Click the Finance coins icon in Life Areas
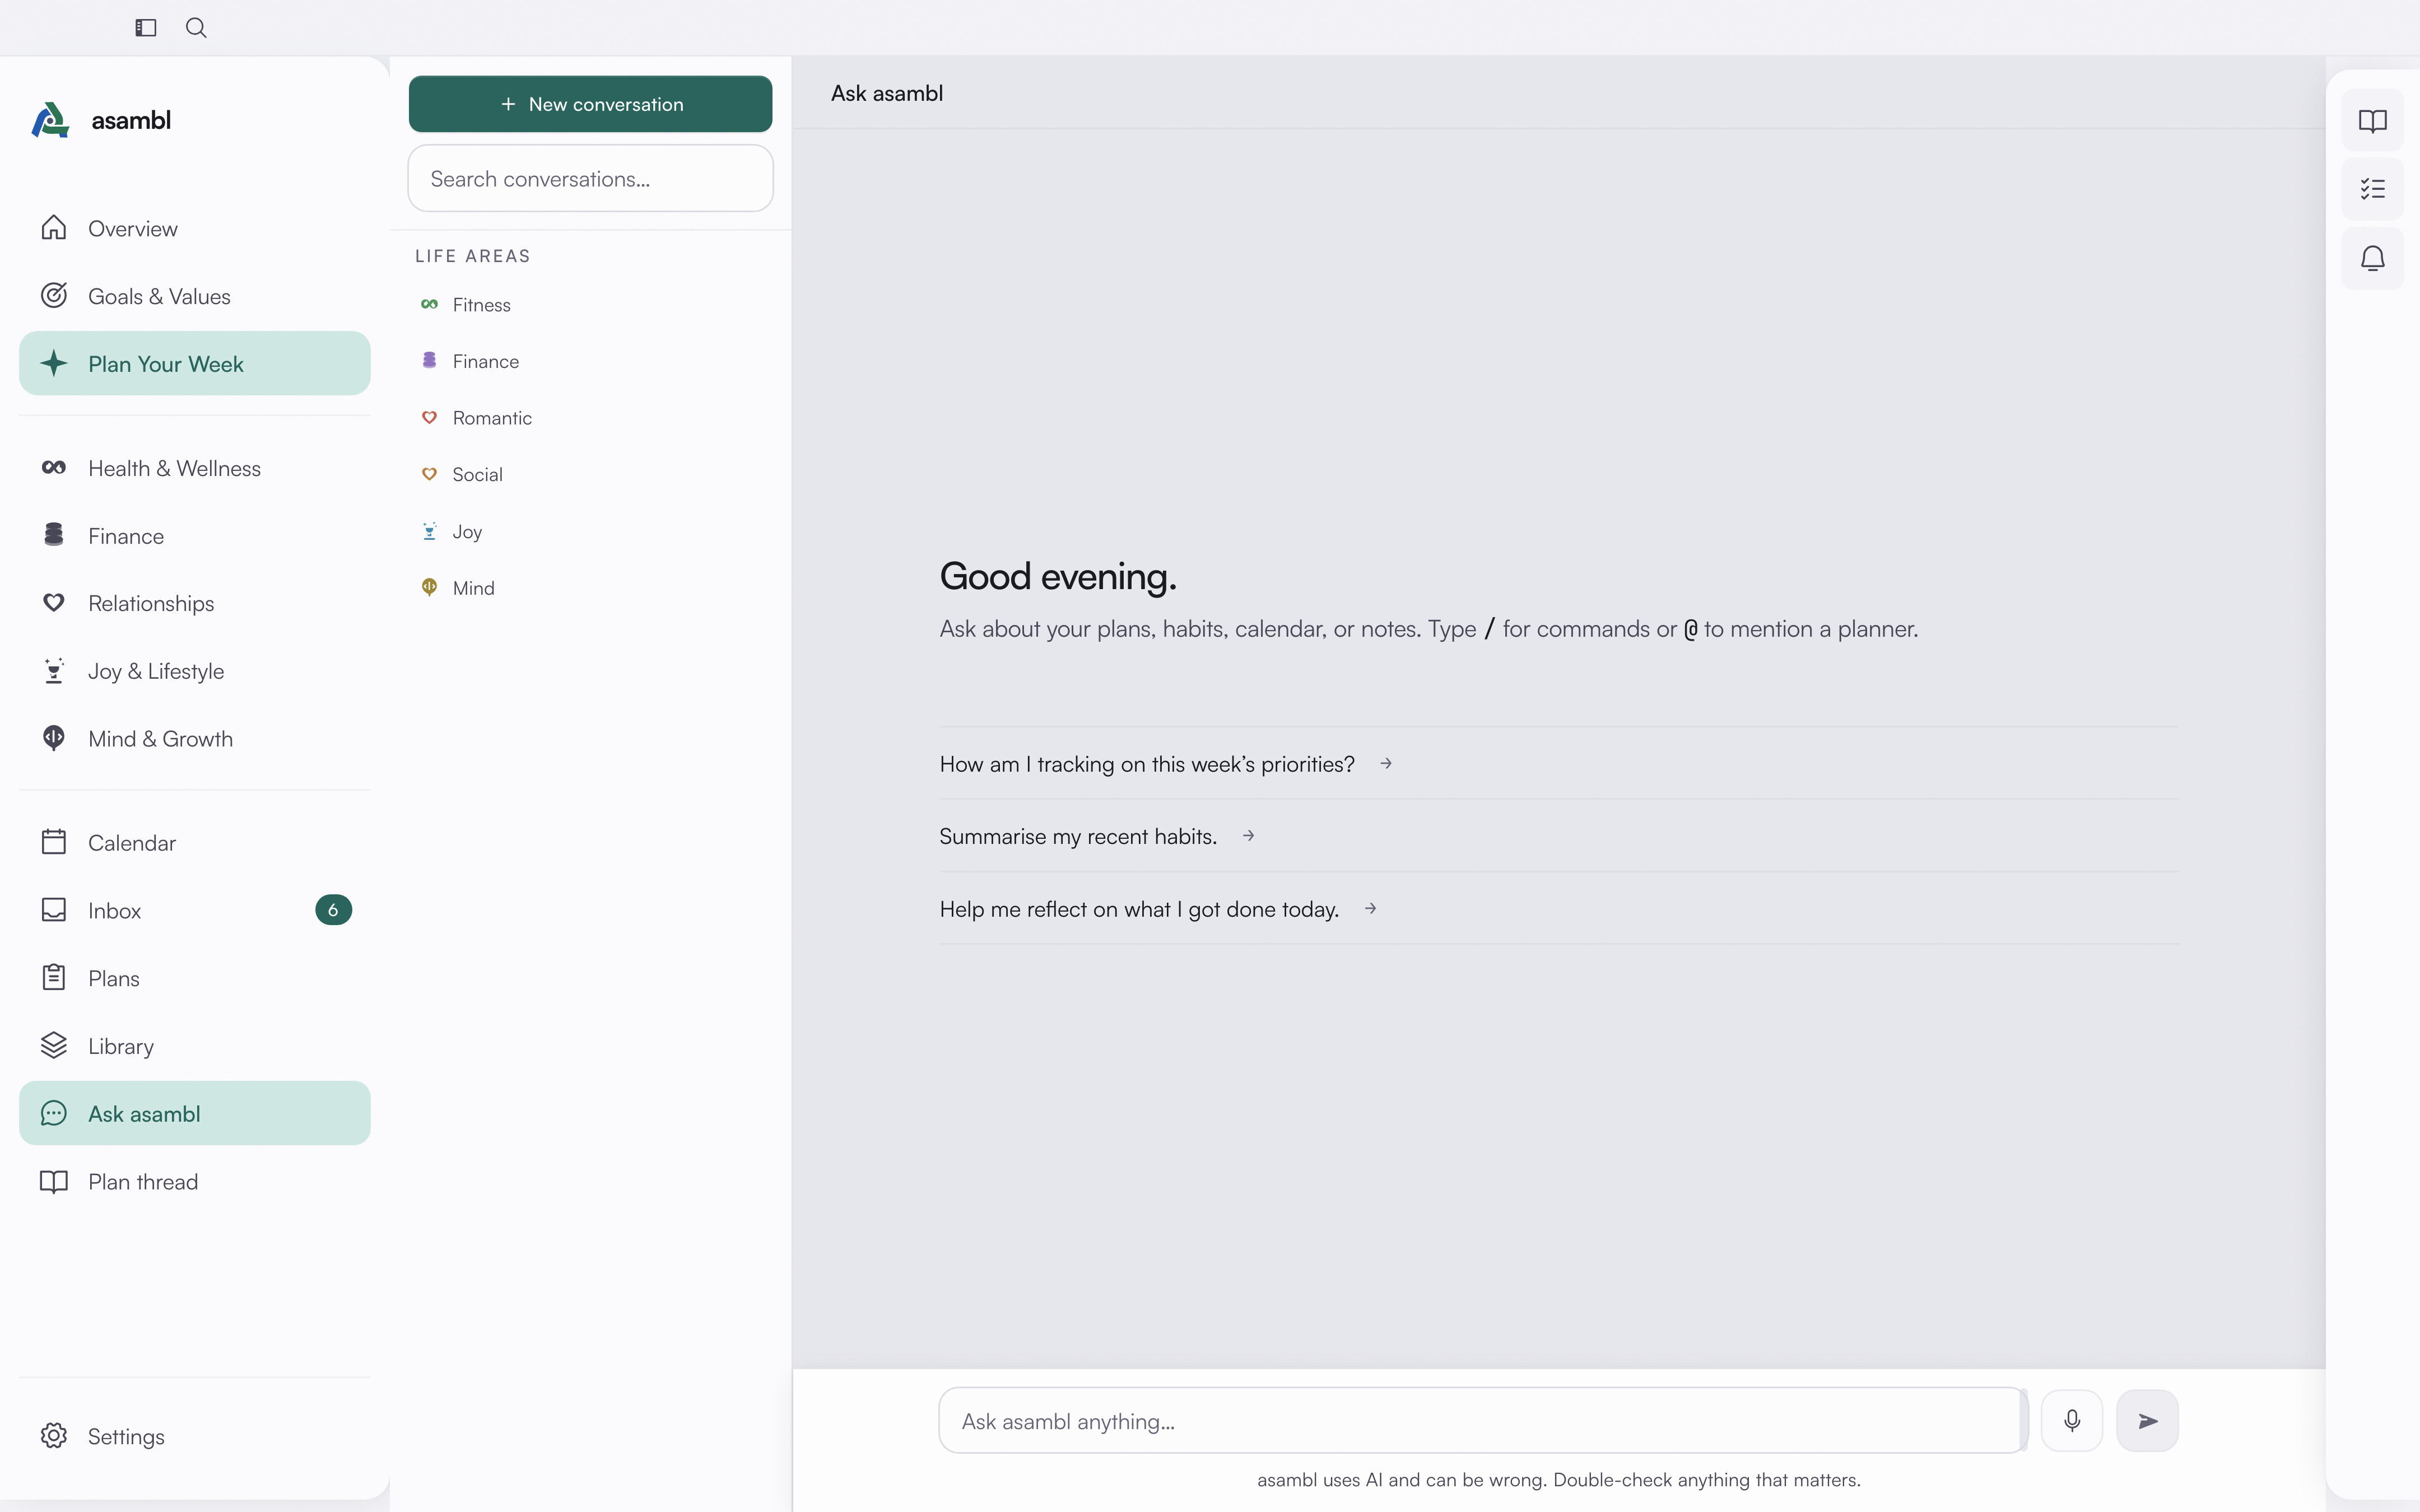This screenshot has height=1512, width=2420. [429, 360]
